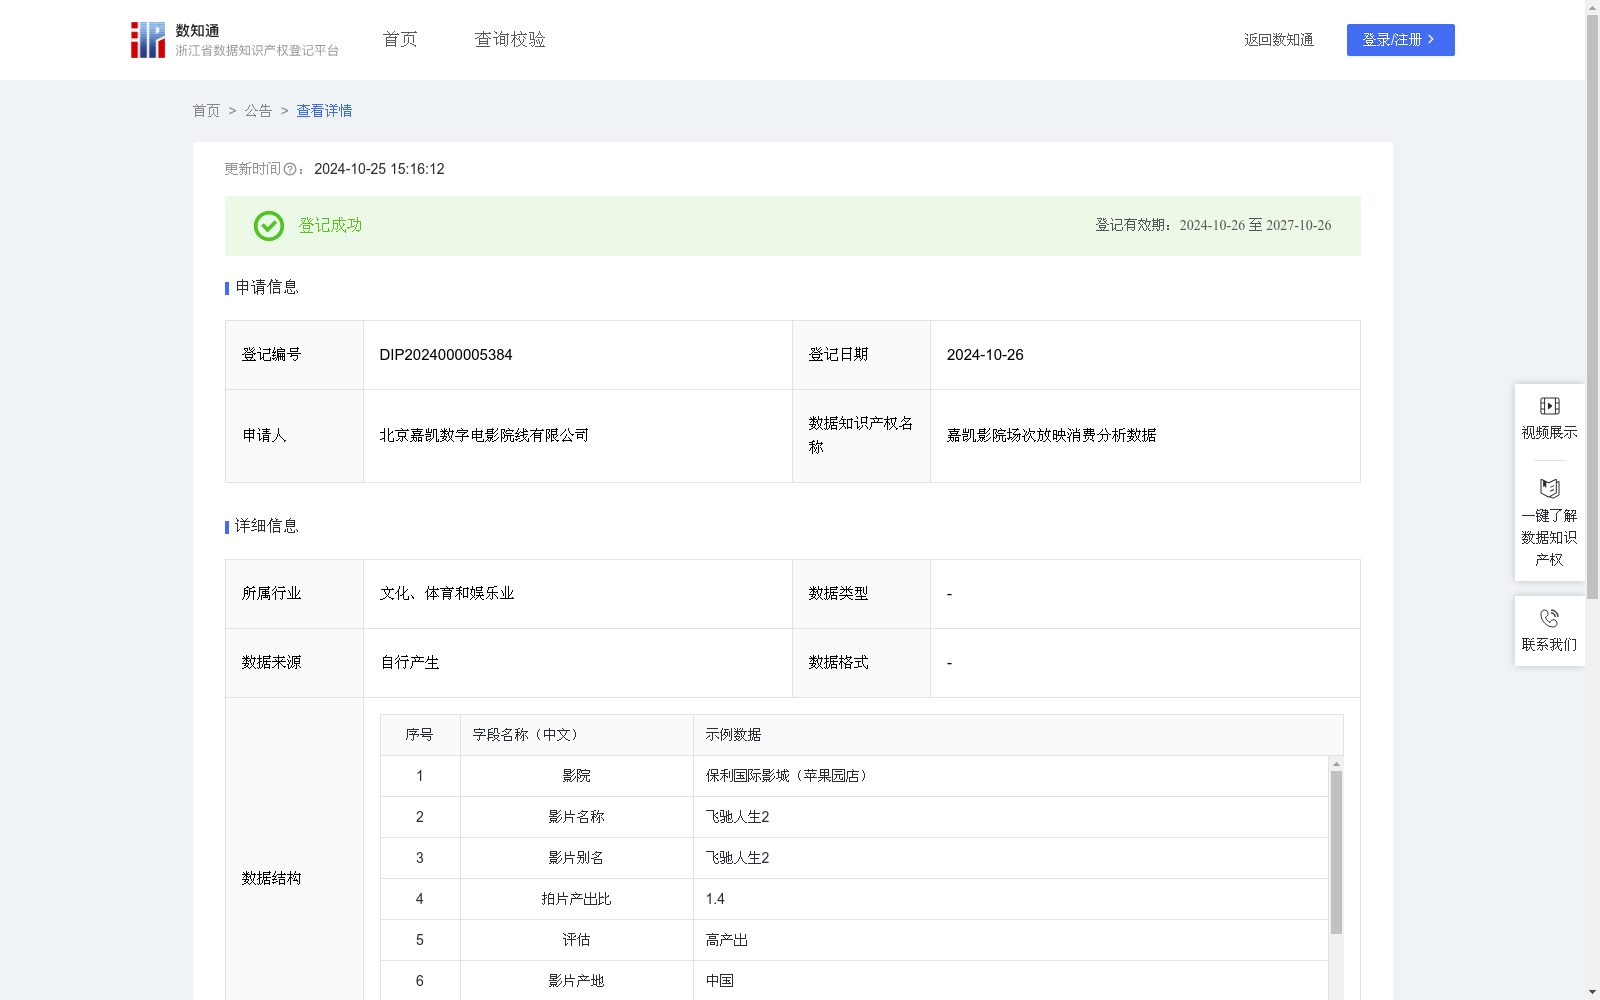Open the 联系我们 contact phone icon
The image size is (1600, 1000).
pyautogui.click(x=1549, y=618)
